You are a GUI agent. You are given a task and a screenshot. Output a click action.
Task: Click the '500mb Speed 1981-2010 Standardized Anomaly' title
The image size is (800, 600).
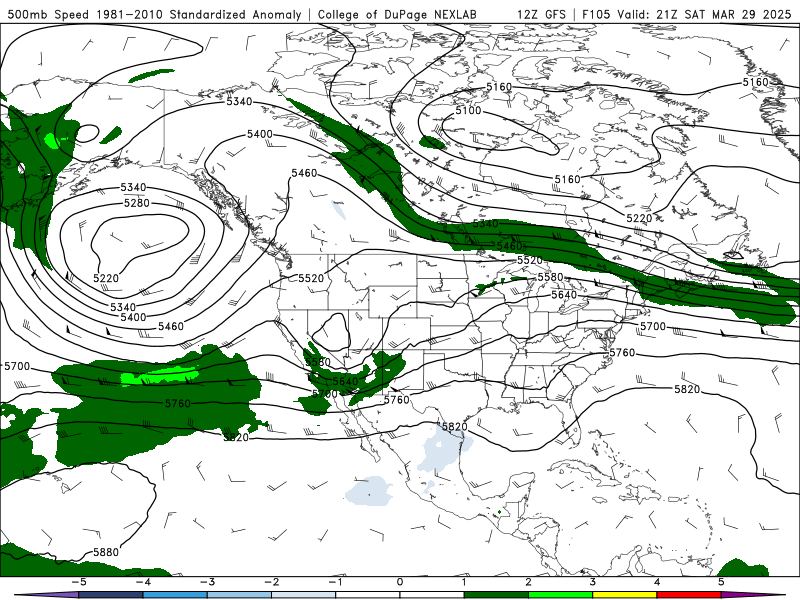155,14
